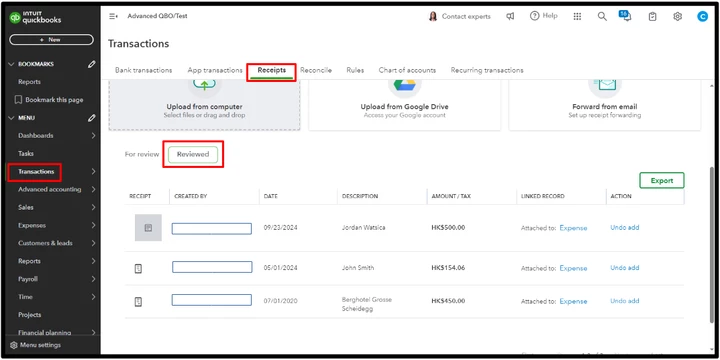Screen dimensions: 720x360
Task: Switch to the For review toggle
Action: click(x=142, y=155)
